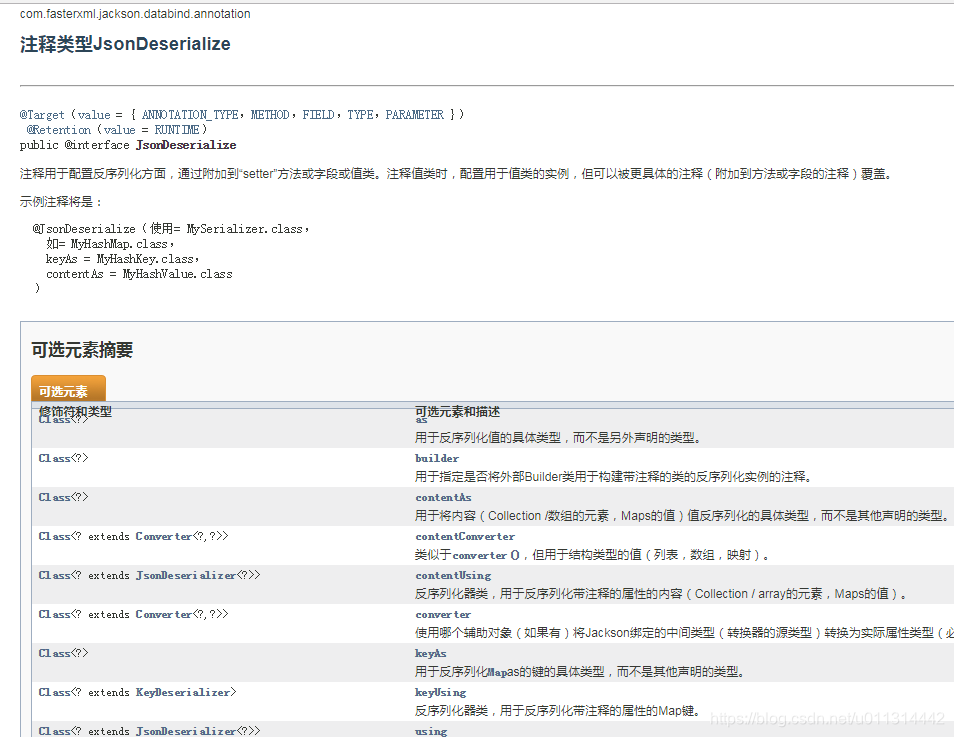Open the using element link
Screen dimensions: 954x737
[x=431, y=731]
